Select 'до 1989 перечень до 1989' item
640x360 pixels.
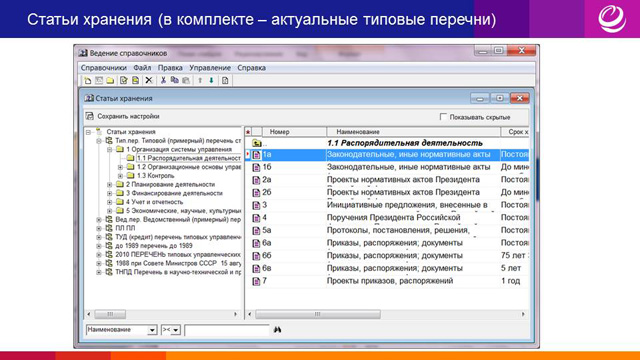(x=154, y=246)
